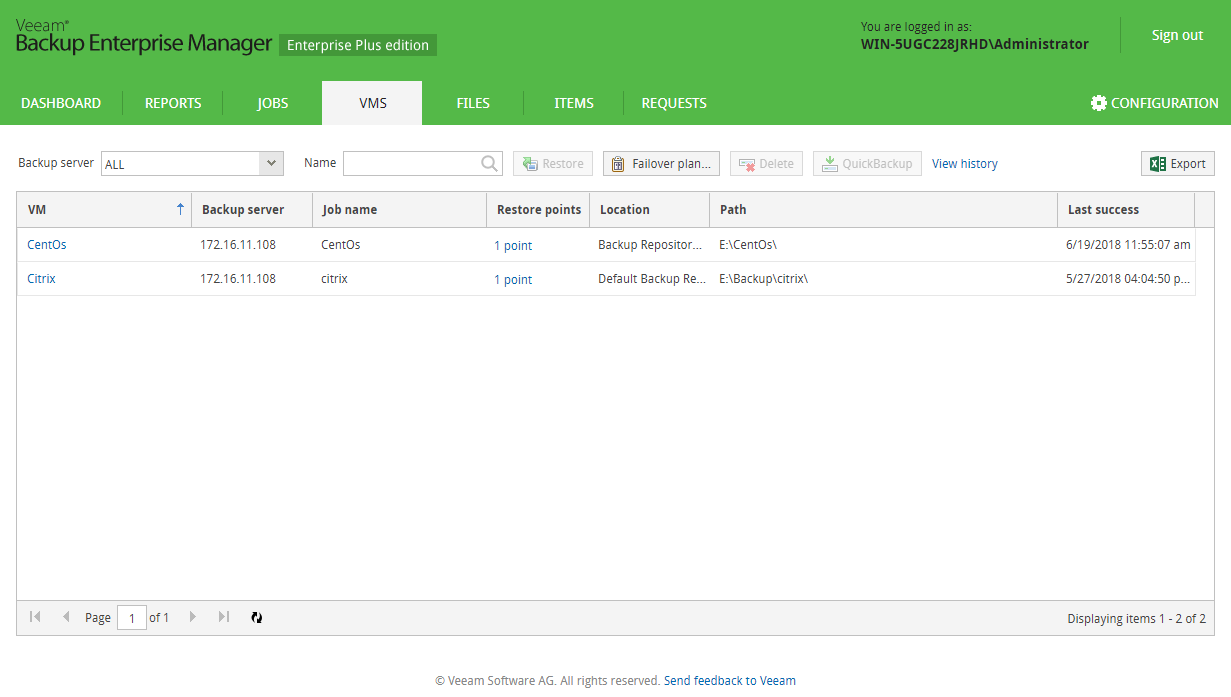Go to the previous page arrow
This screenshot has height=697, width=1231.
(66, 618)
